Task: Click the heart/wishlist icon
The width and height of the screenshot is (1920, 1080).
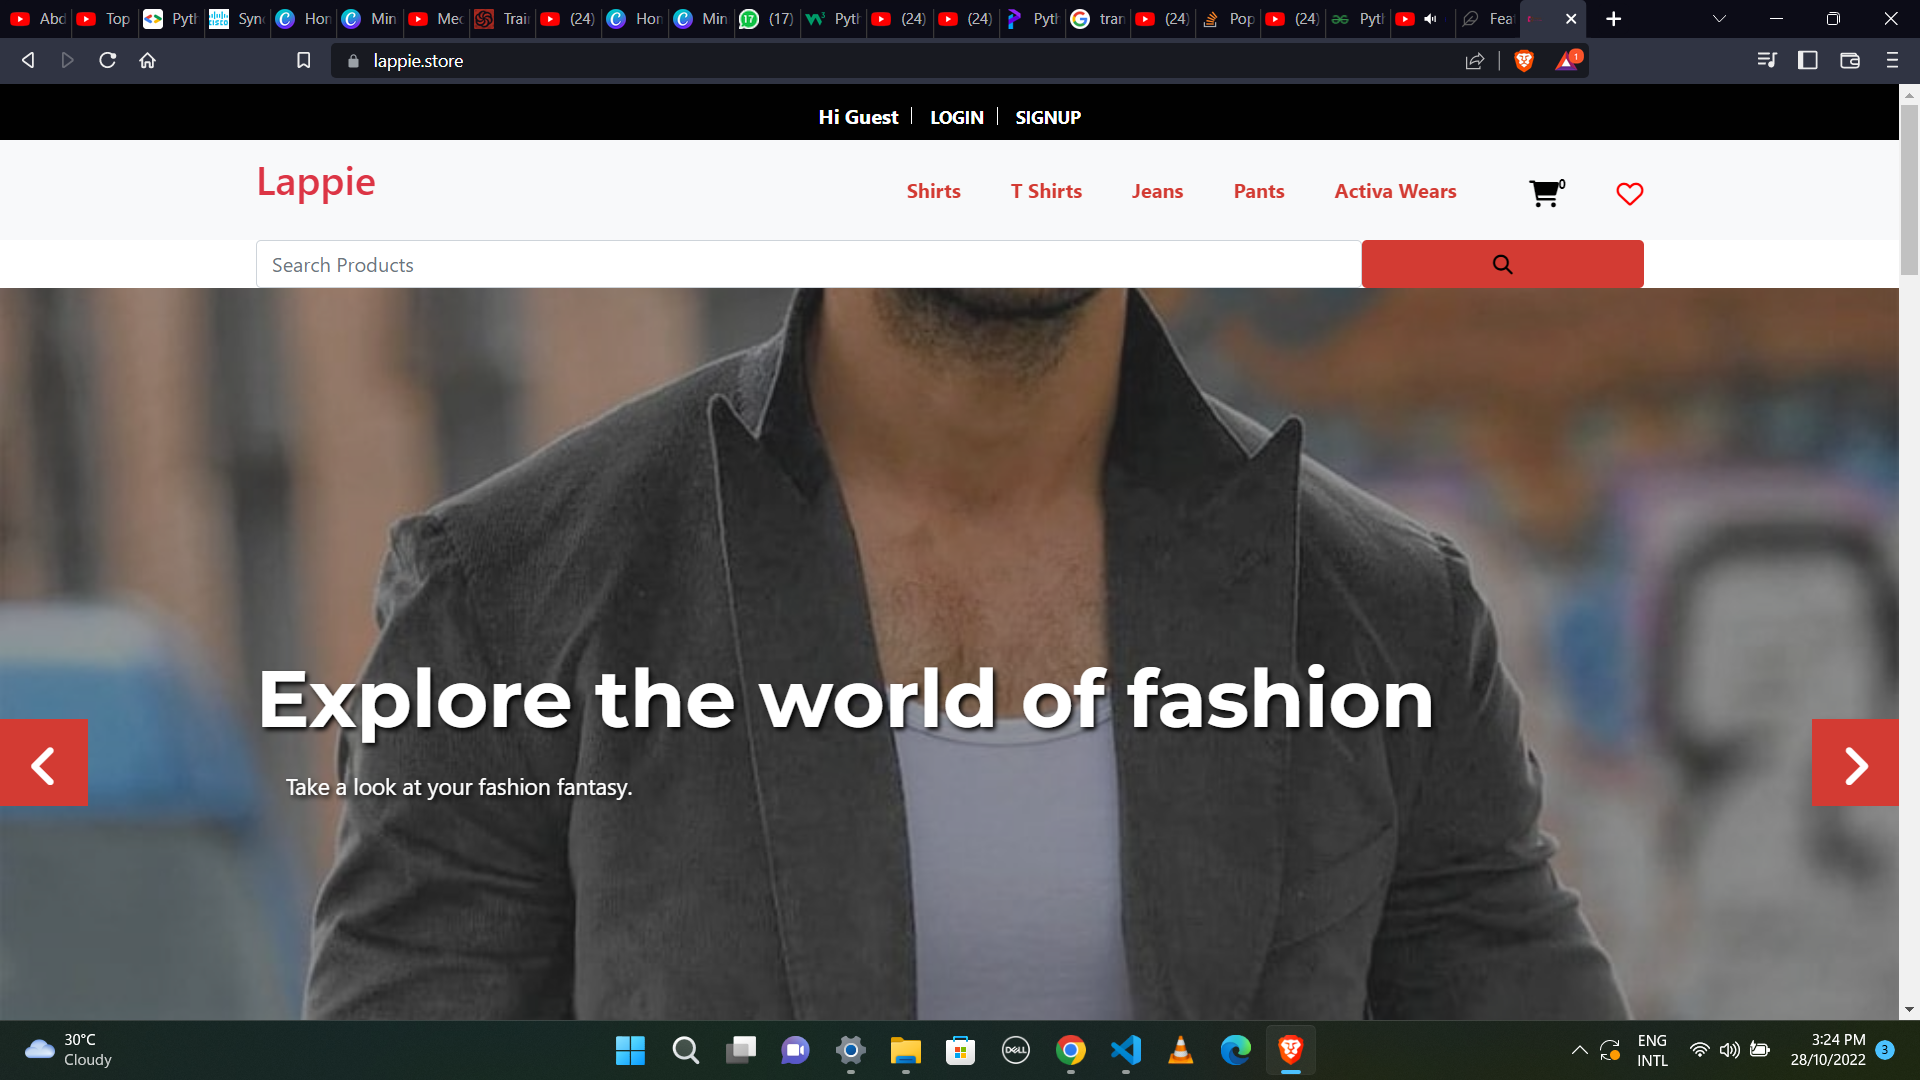Action: pos(1630,195)
